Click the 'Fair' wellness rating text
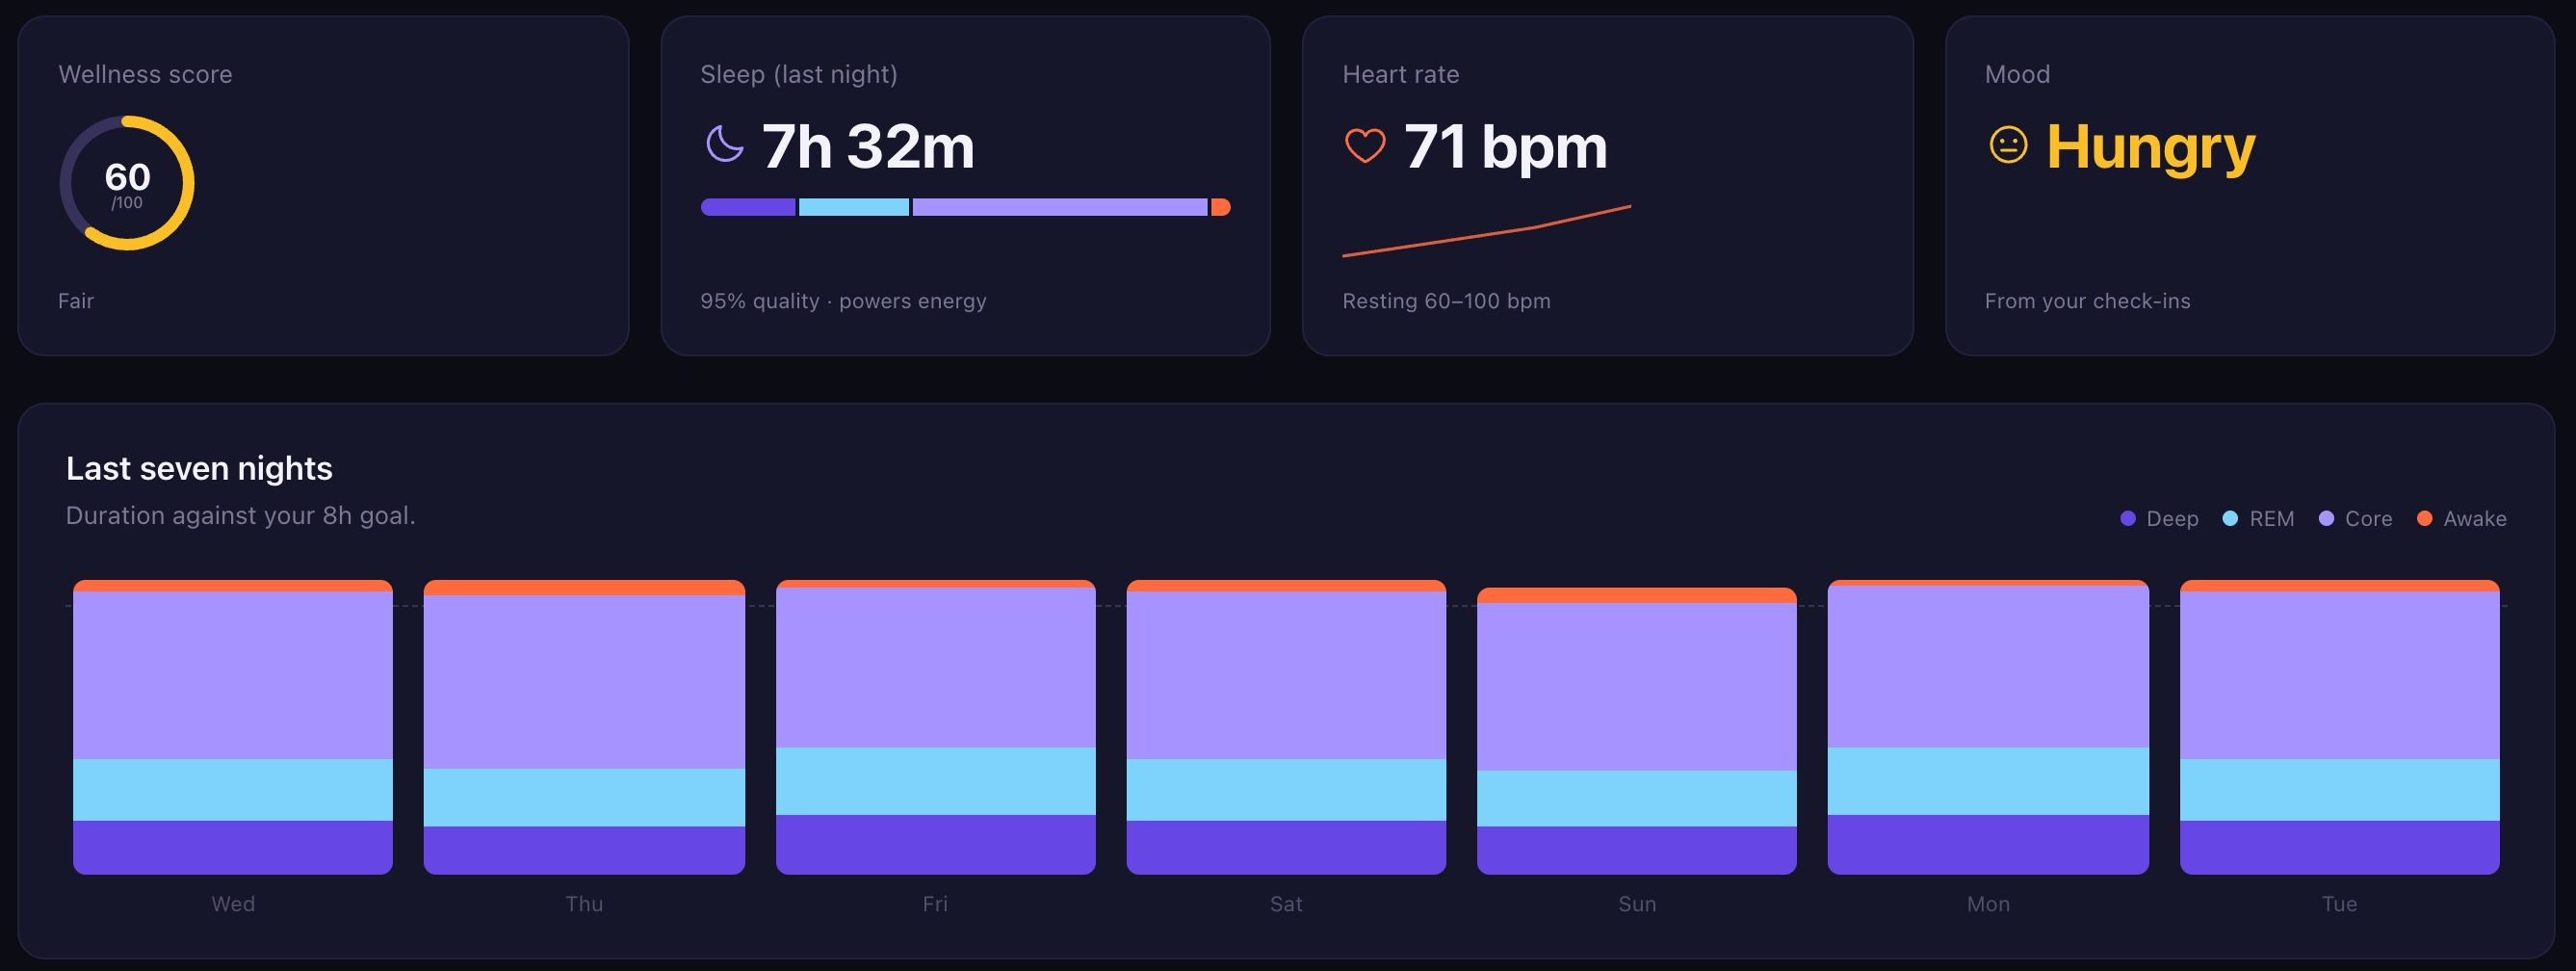The width and height of the screenshot is (2576, 971). [x=76, y=301]
